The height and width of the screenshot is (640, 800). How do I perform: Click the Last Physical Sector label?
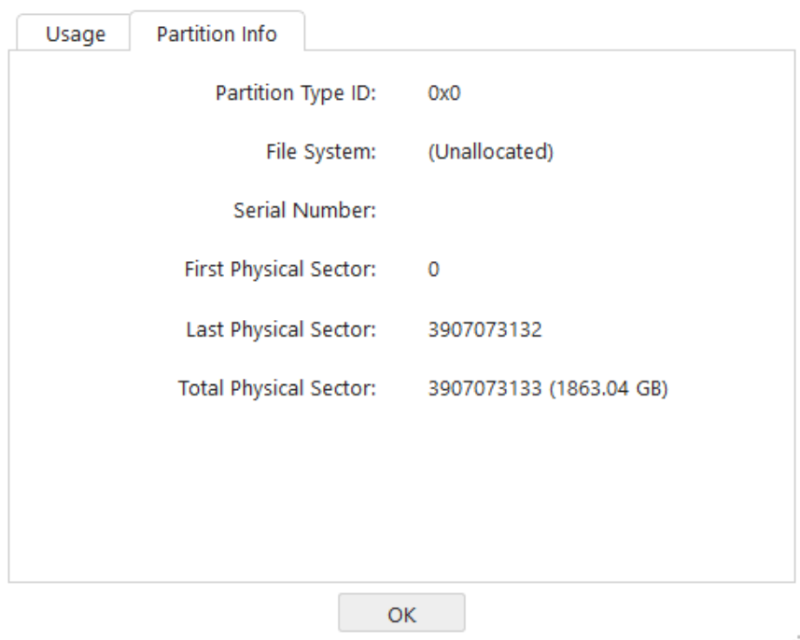[281, 329]
